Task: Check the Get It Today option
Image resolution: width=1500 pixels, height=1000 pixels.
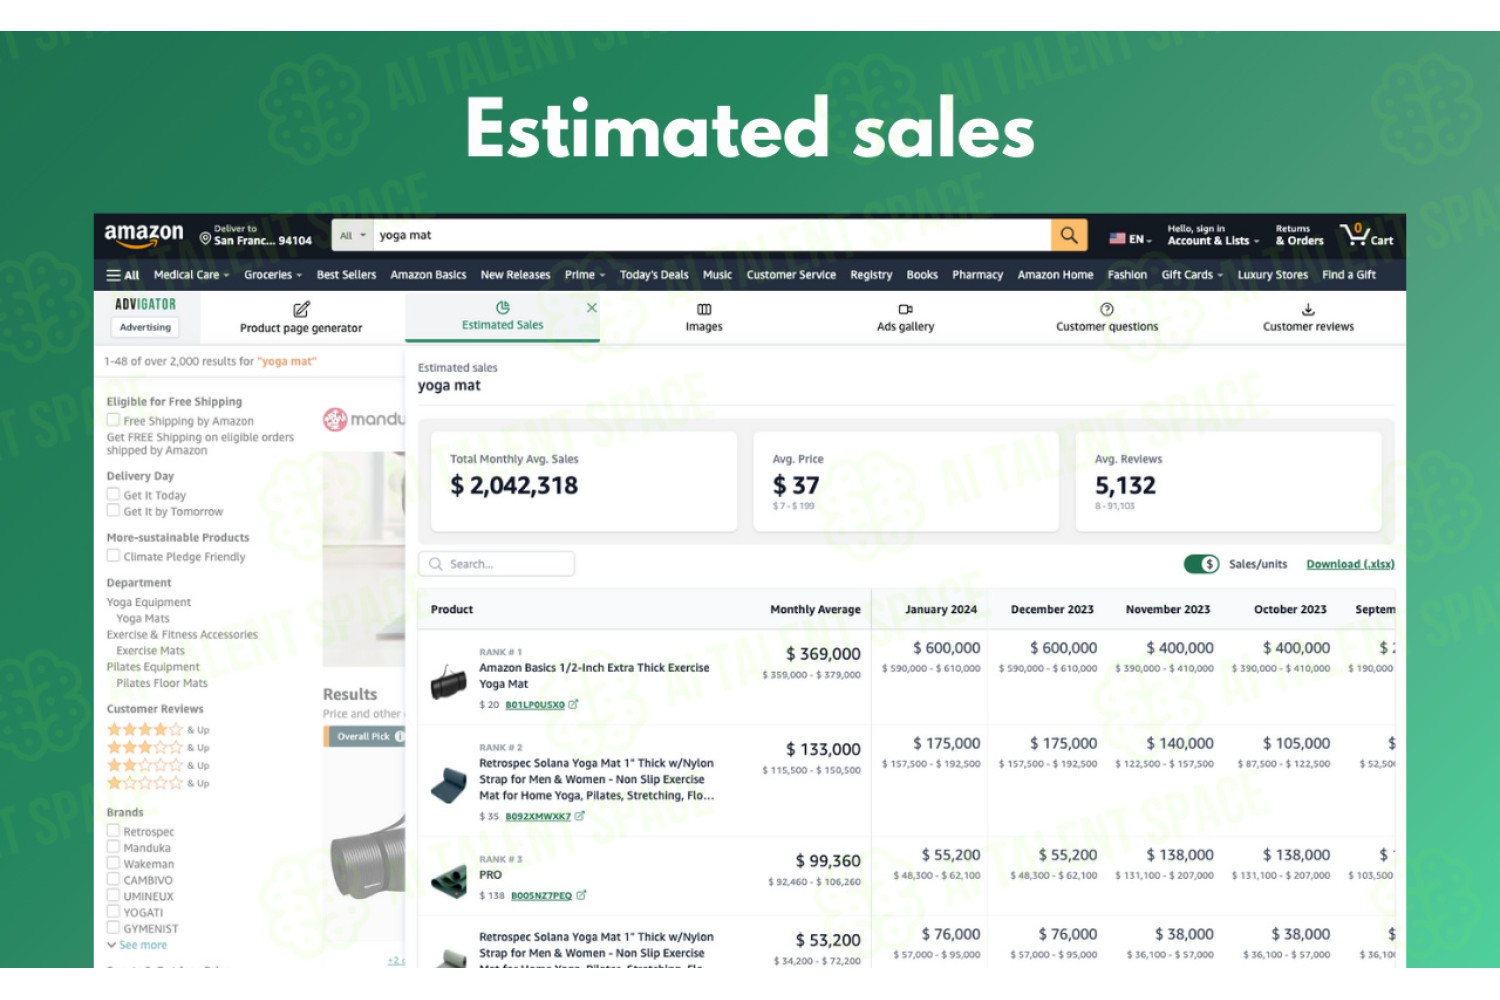Action: point(113,494)
